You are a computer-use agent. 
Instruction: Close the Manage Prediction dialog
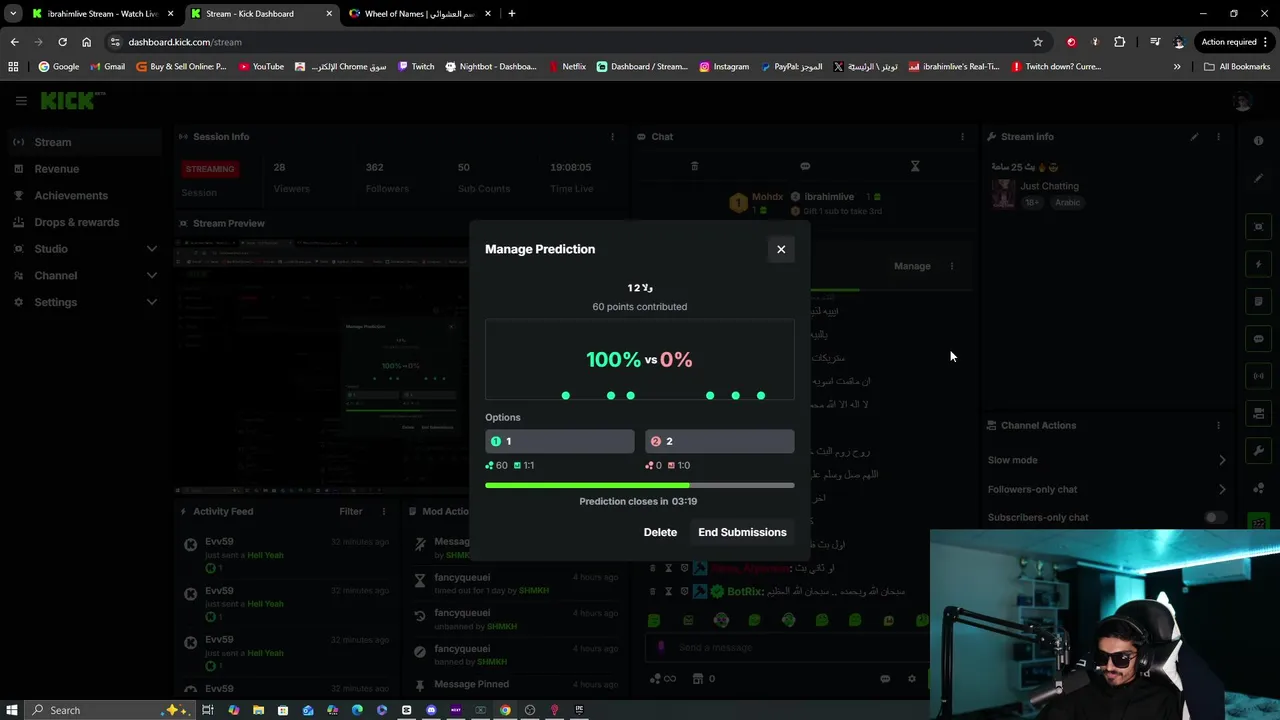pos(781,249)
